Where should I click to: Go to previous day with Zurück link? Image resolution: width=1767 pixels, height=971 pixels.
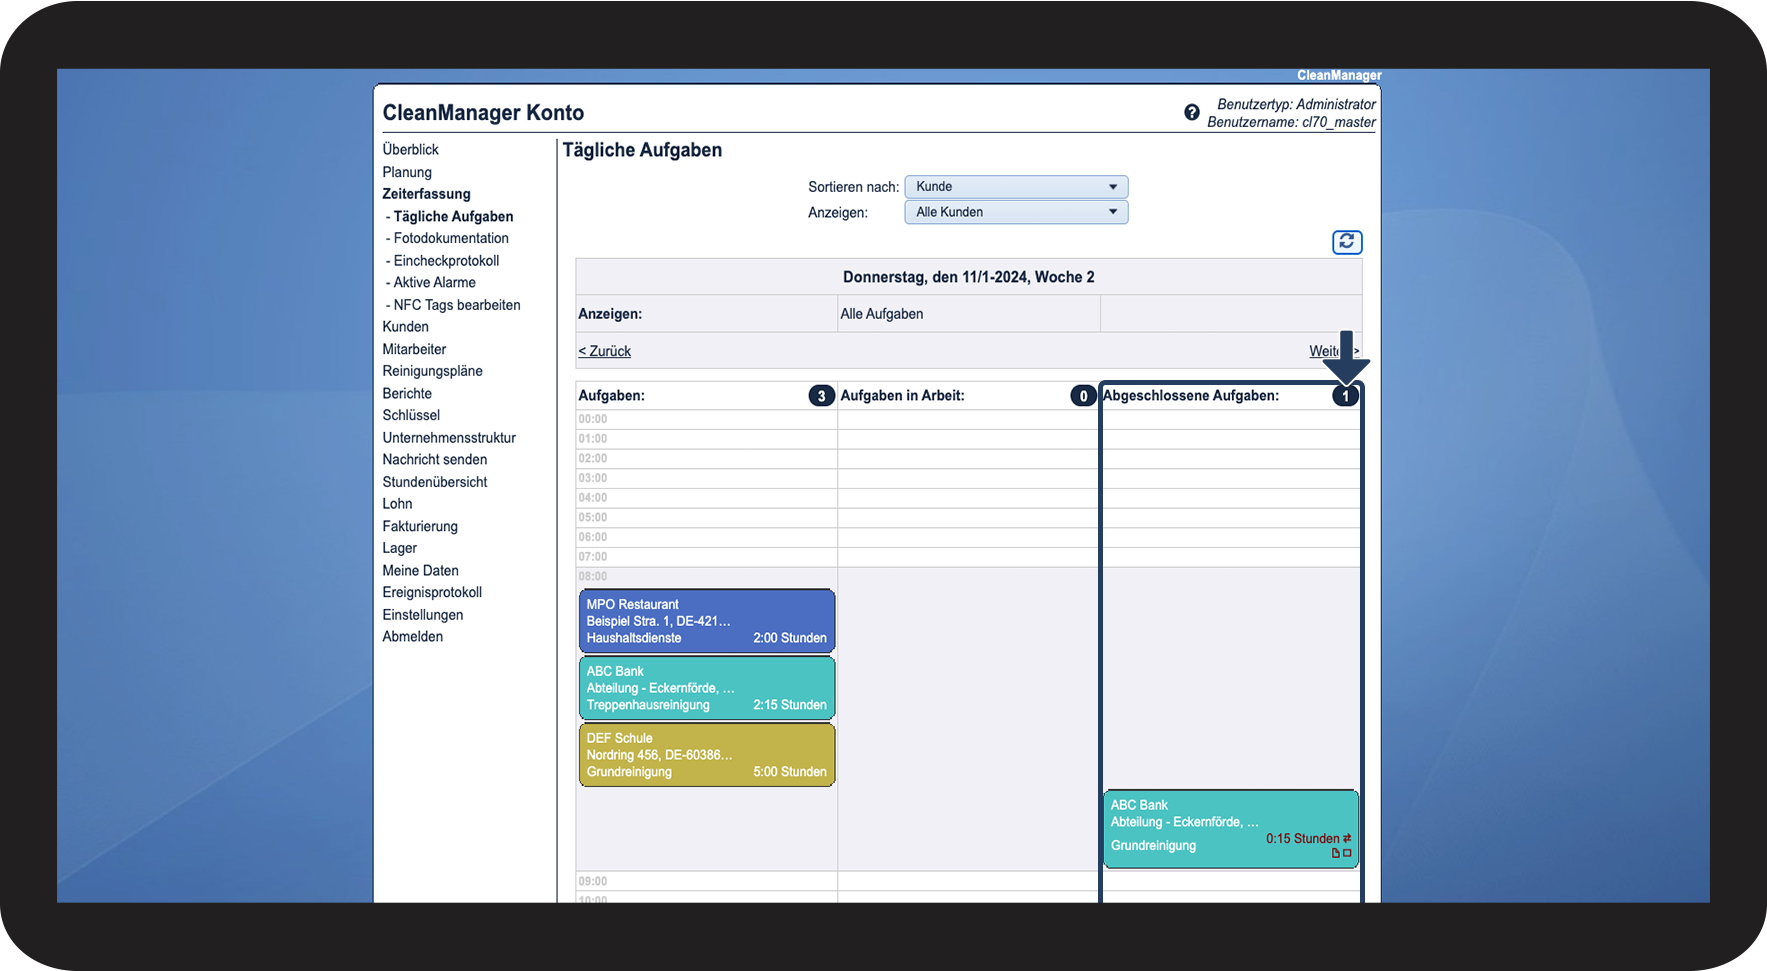point(604,351)
